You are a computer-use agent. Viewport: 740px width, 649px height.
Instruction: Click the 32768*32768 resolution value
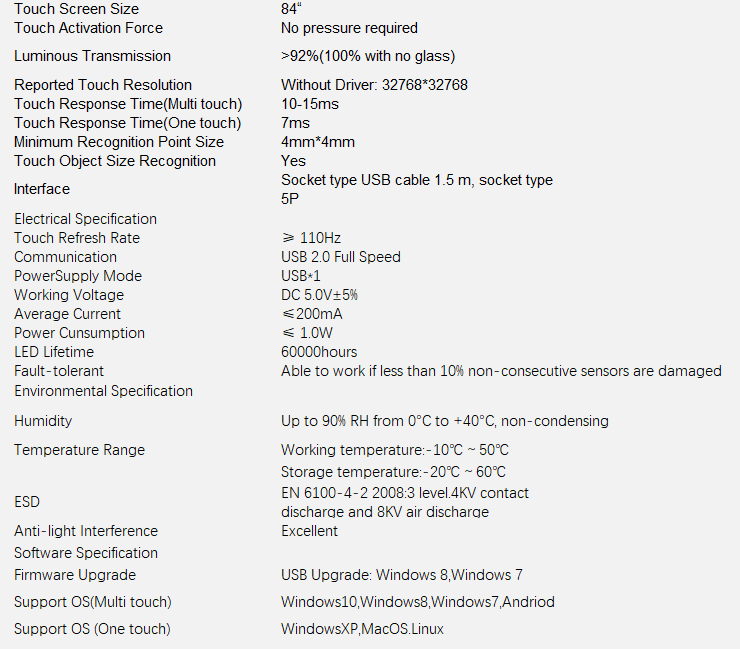[x=425, y=84]
